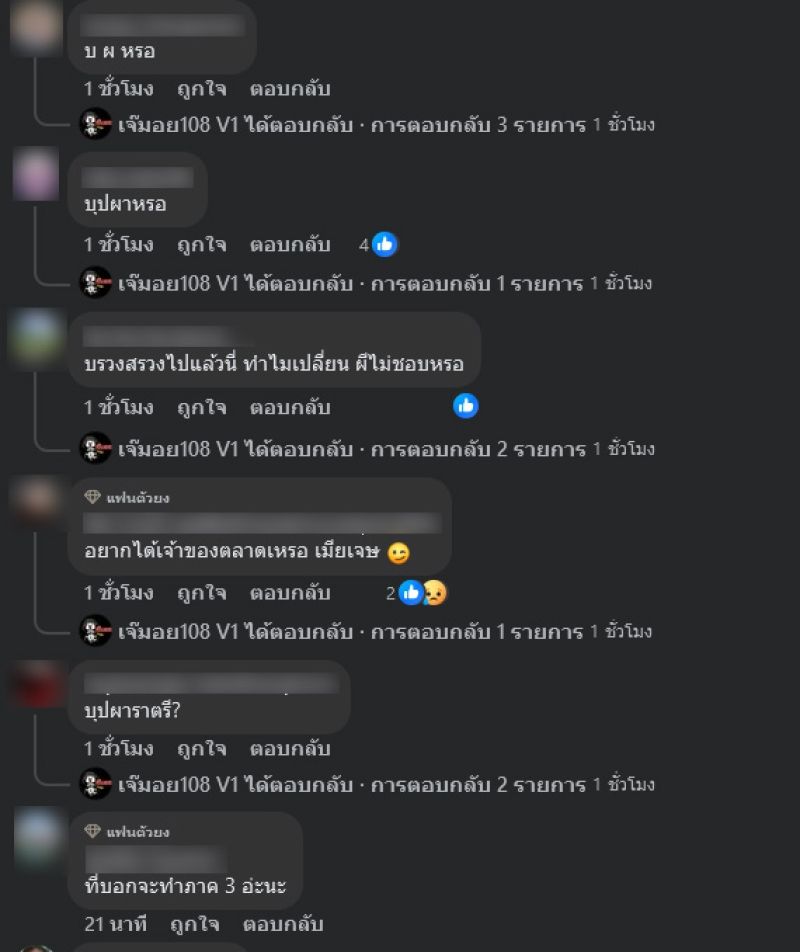This screenshot has width=800, height=952.
Task: Click the 21 นาที timestamp link
Action: (x=115, y=924)
